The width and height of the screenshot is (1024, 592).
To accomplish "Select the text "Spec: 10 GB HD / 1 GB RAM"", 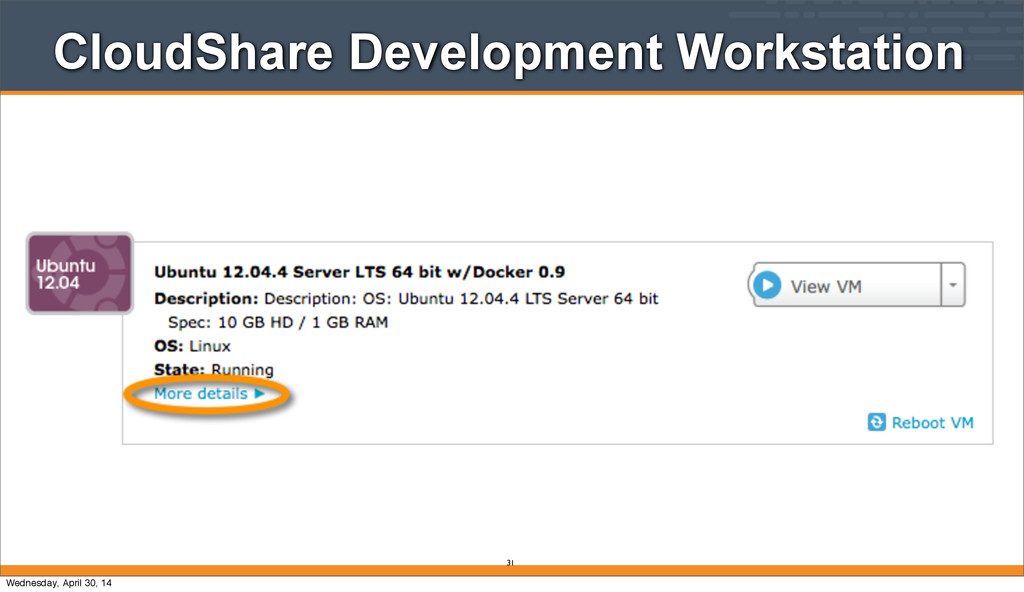I will click(278, 322).
